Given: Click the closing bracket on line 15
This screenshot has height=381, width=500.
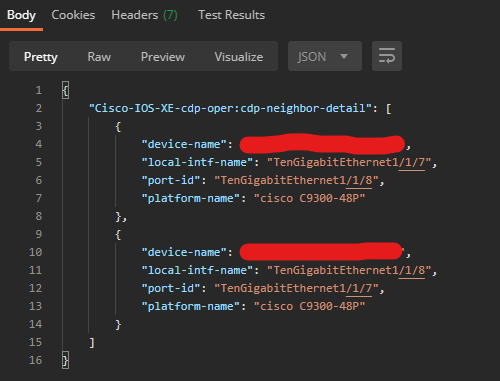Looking at the screenshot, I should (x=92, y=342).
